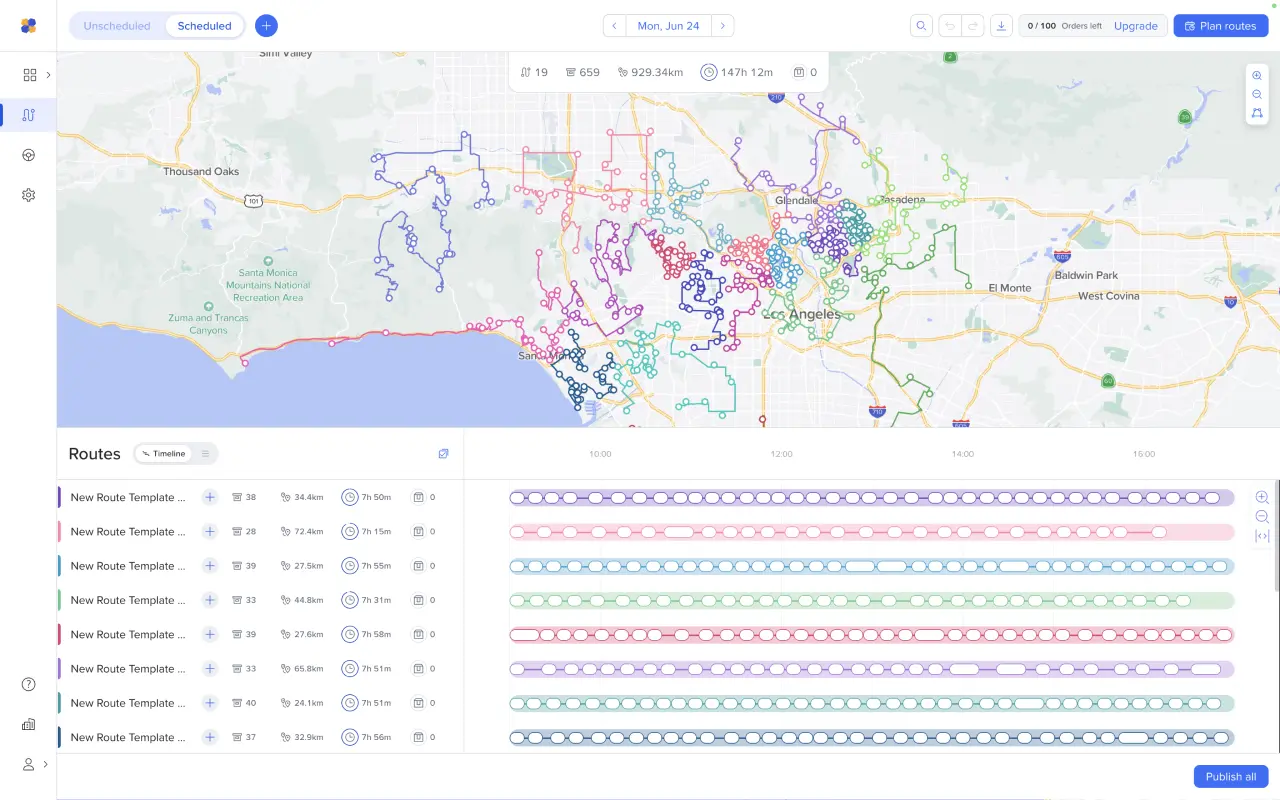
Task: Add stop to 27.6km route
Action: point(210,634)
